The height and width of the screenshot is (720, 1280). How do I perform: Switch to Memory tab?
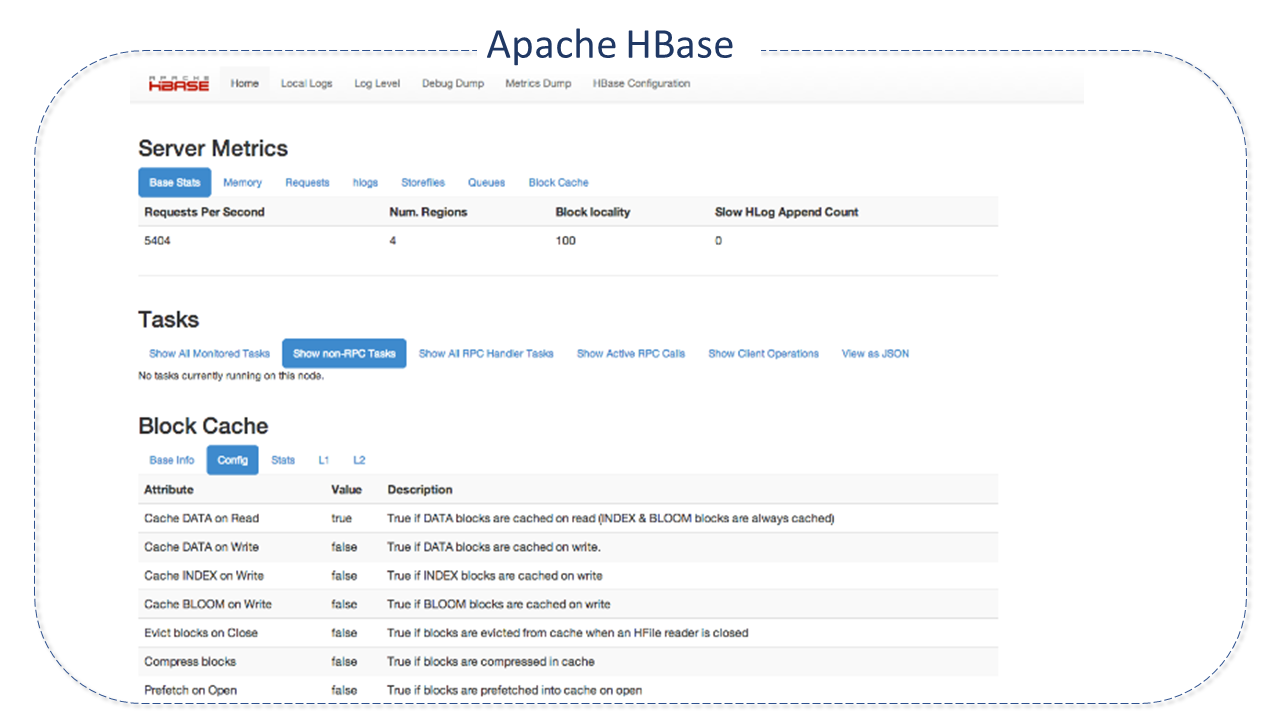[243, 183]
